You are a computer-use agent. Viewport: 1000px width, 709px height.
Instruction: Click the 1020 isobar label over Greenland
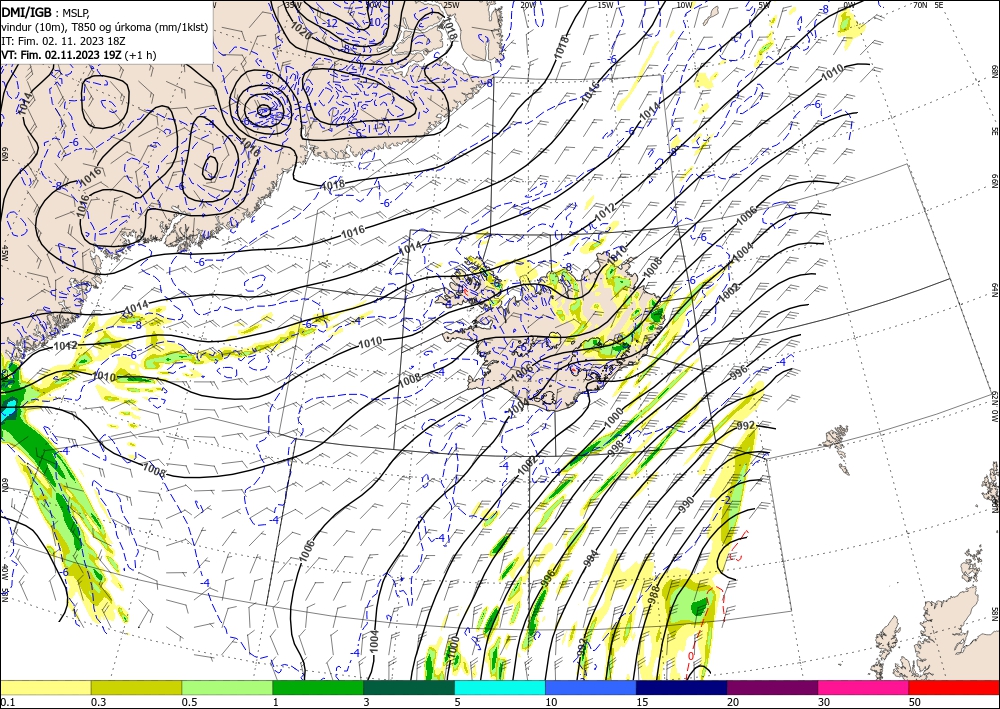point(300,30)
